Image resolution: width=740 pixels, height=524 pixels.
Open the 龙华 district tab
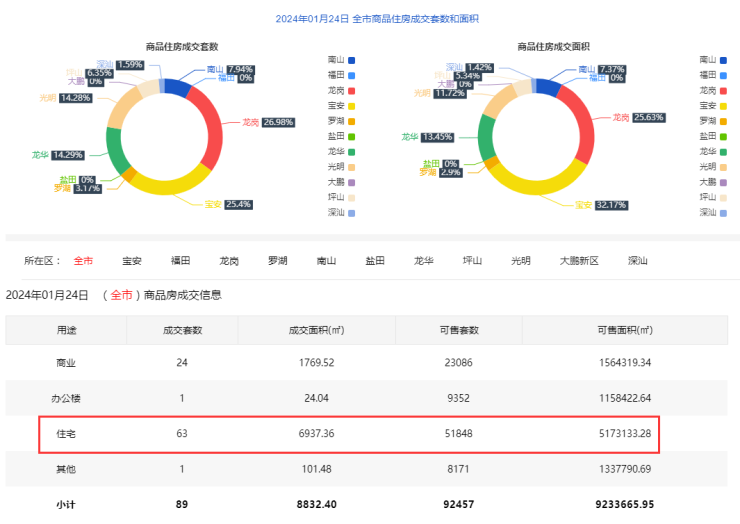point(424,261)
